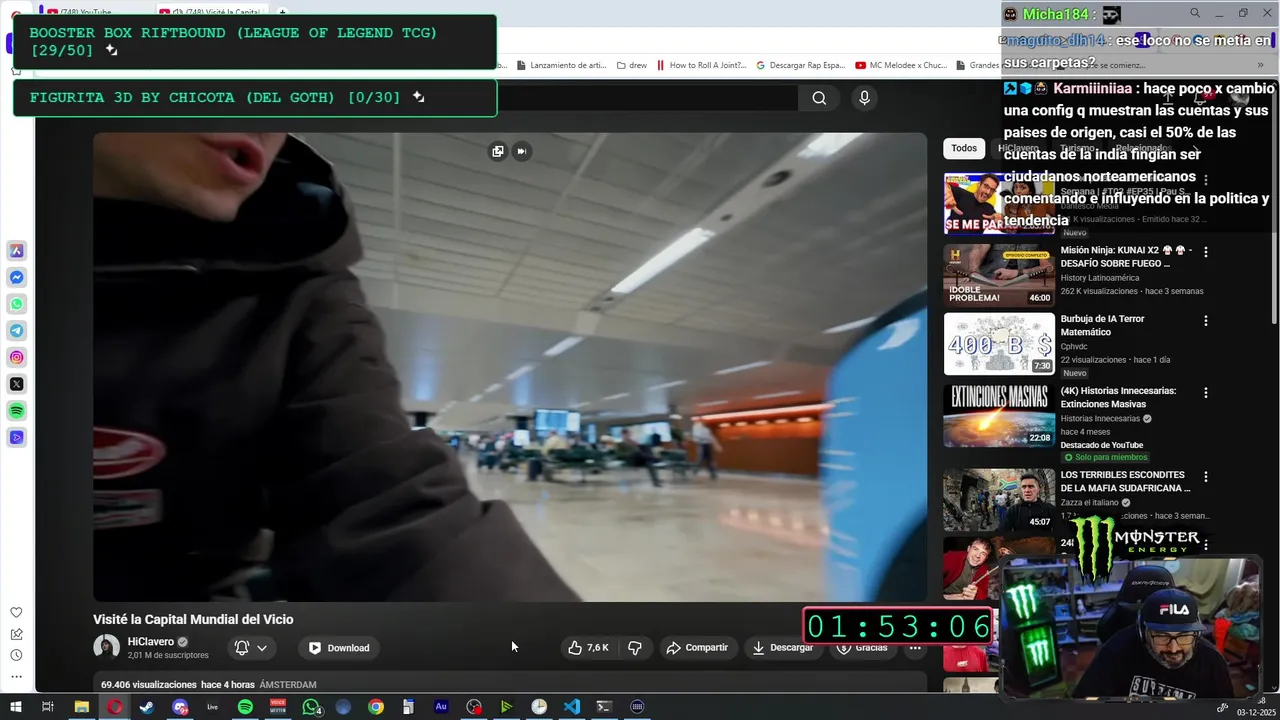Click the Windows Start button

coord(15,707)
